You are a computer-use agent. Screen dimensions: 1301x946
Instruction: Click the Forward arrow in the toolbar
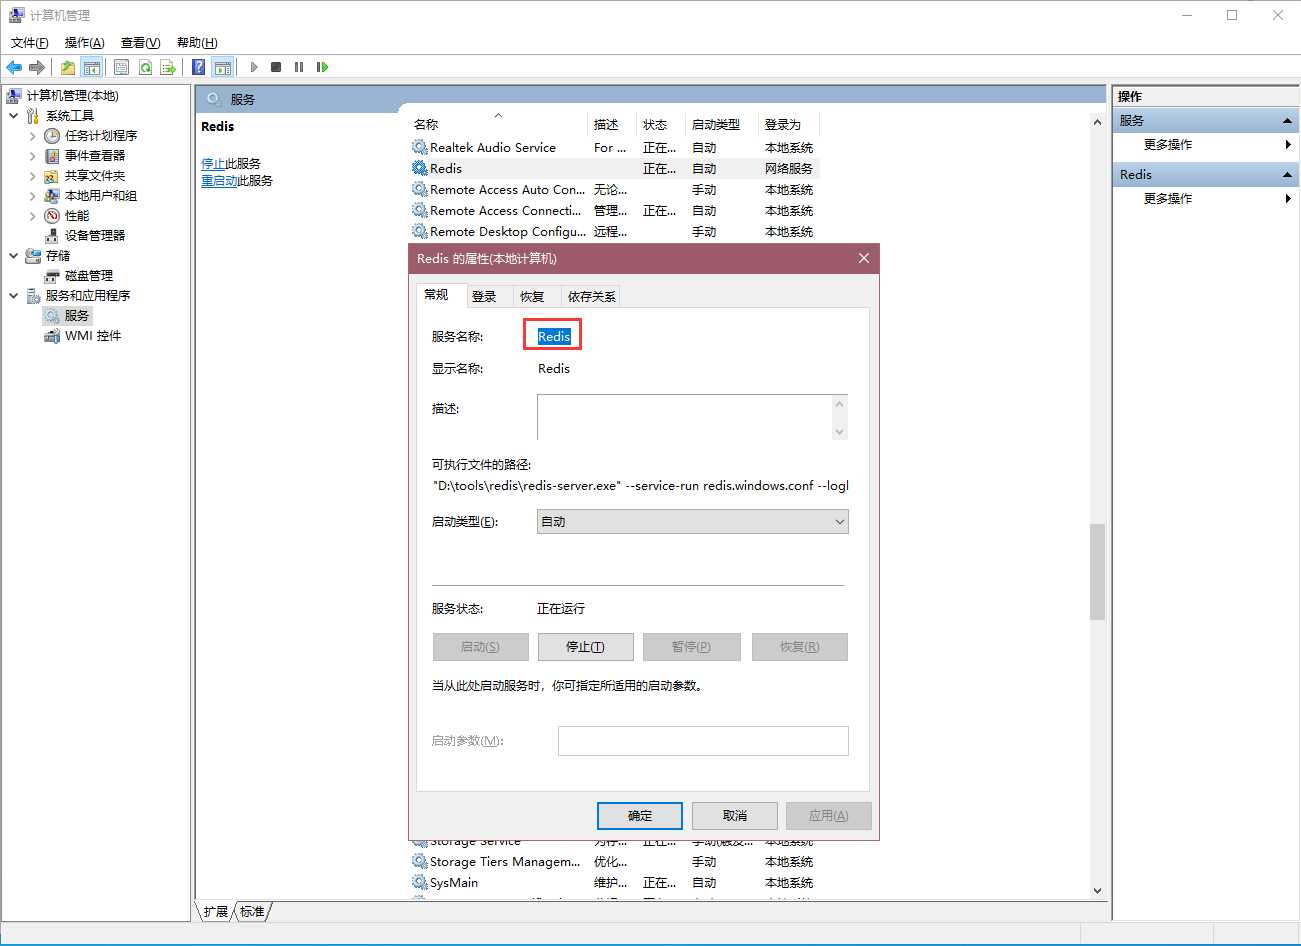[37, 67]
